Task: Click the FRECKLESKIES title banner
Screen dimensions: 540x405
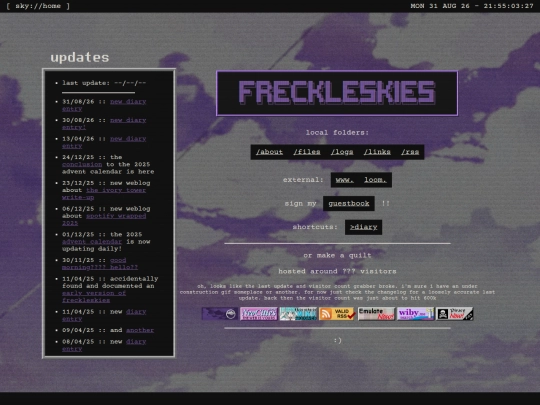Action: tap(337, 93)
